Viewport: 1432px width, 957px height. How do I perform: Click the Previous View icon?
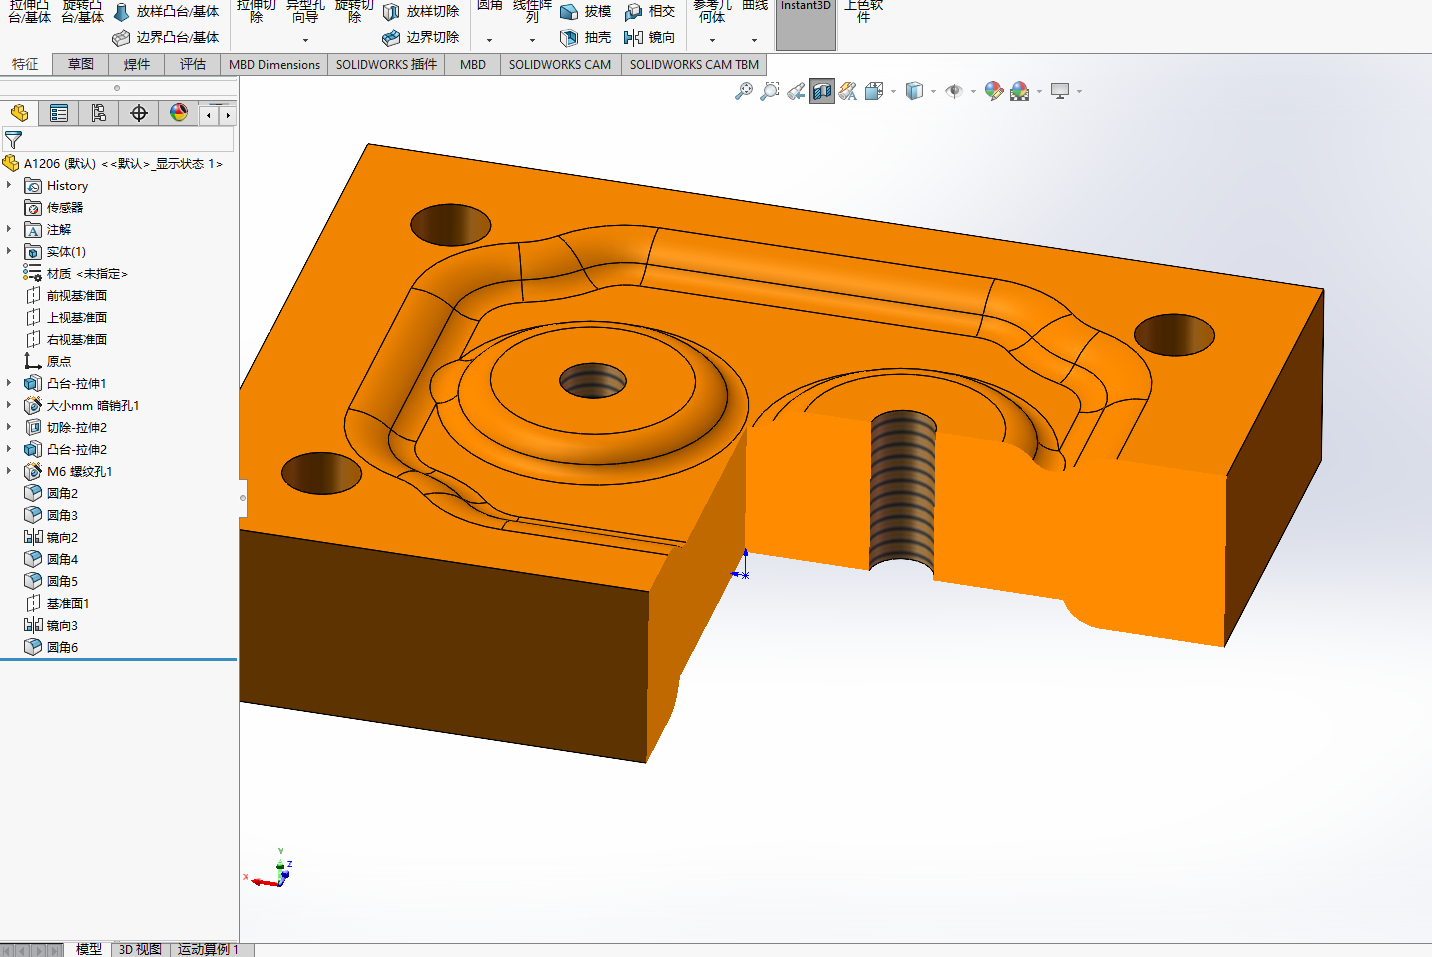796,91
